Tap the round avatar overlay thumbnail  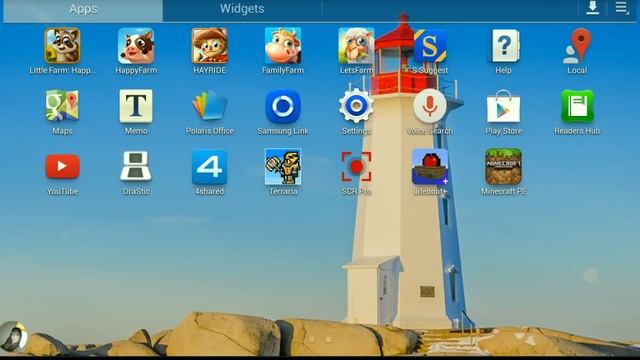(13, 336)
